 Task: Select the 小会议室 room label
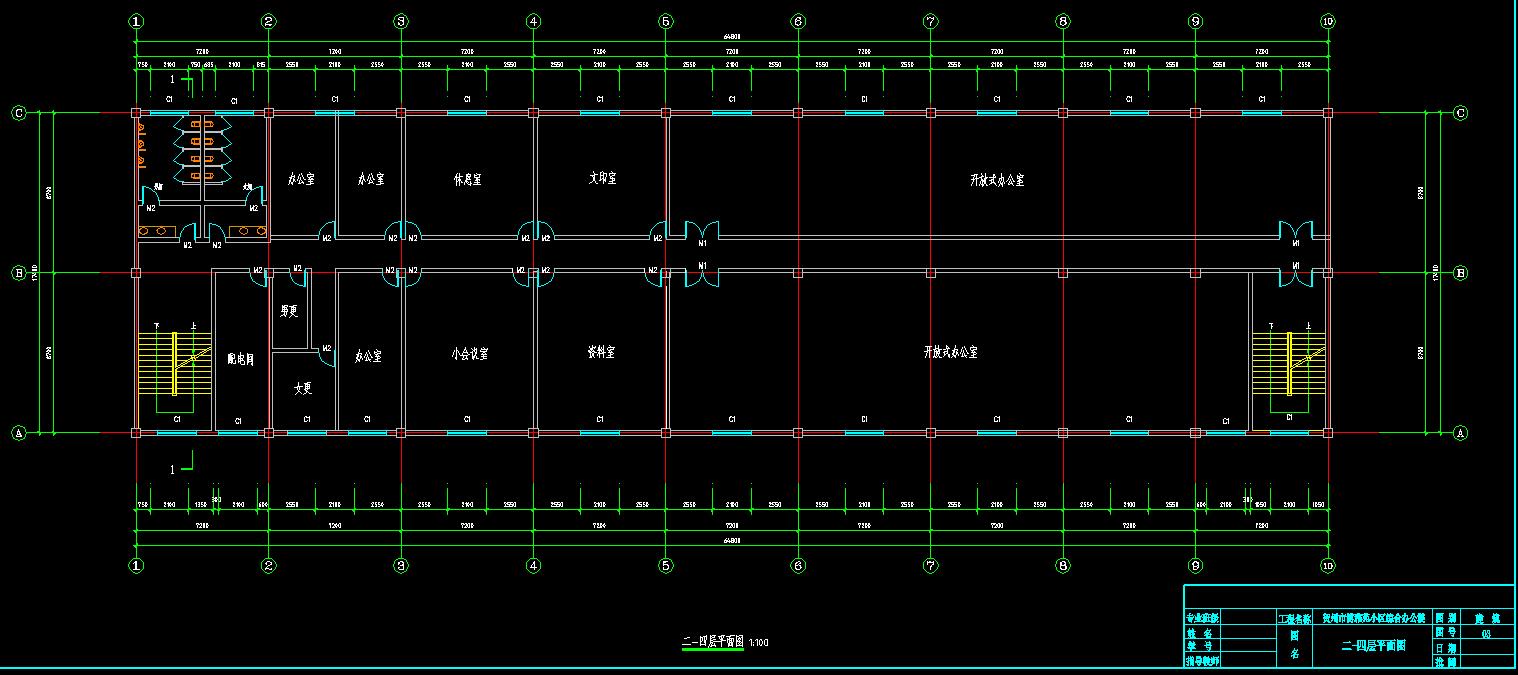(469, 354)
